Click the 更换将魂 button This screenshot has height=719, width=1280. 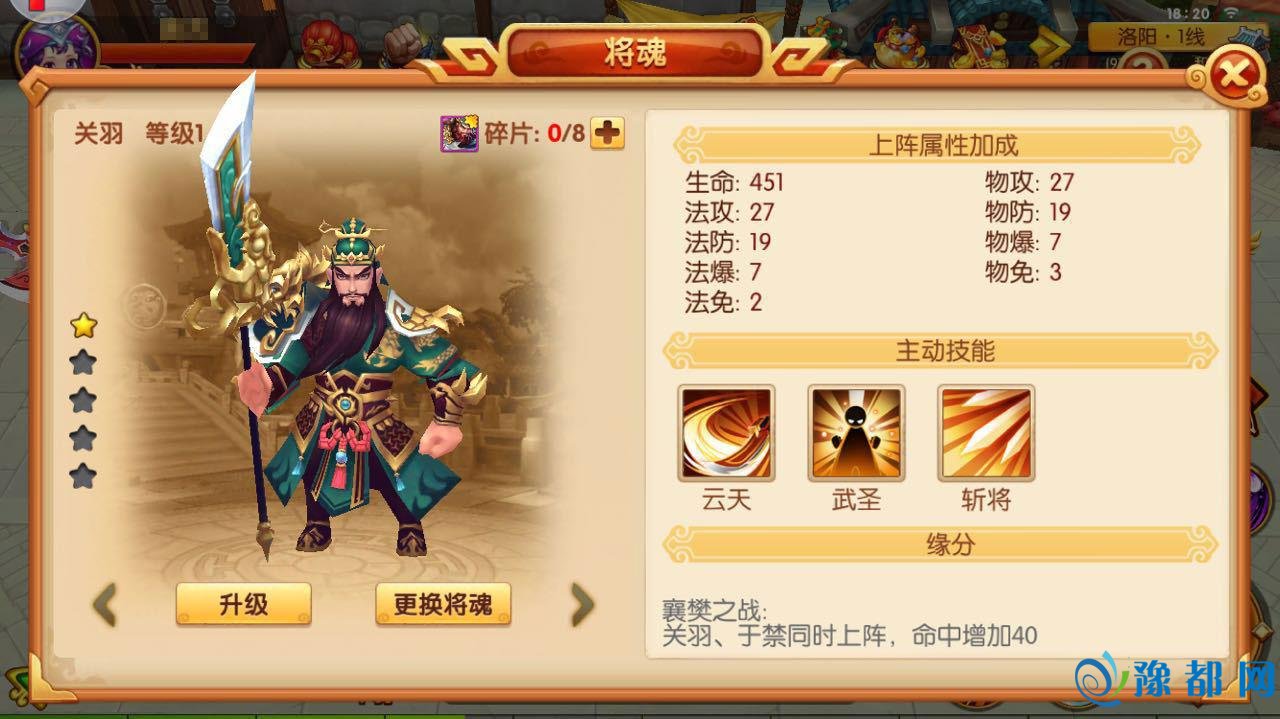(443, 604)
